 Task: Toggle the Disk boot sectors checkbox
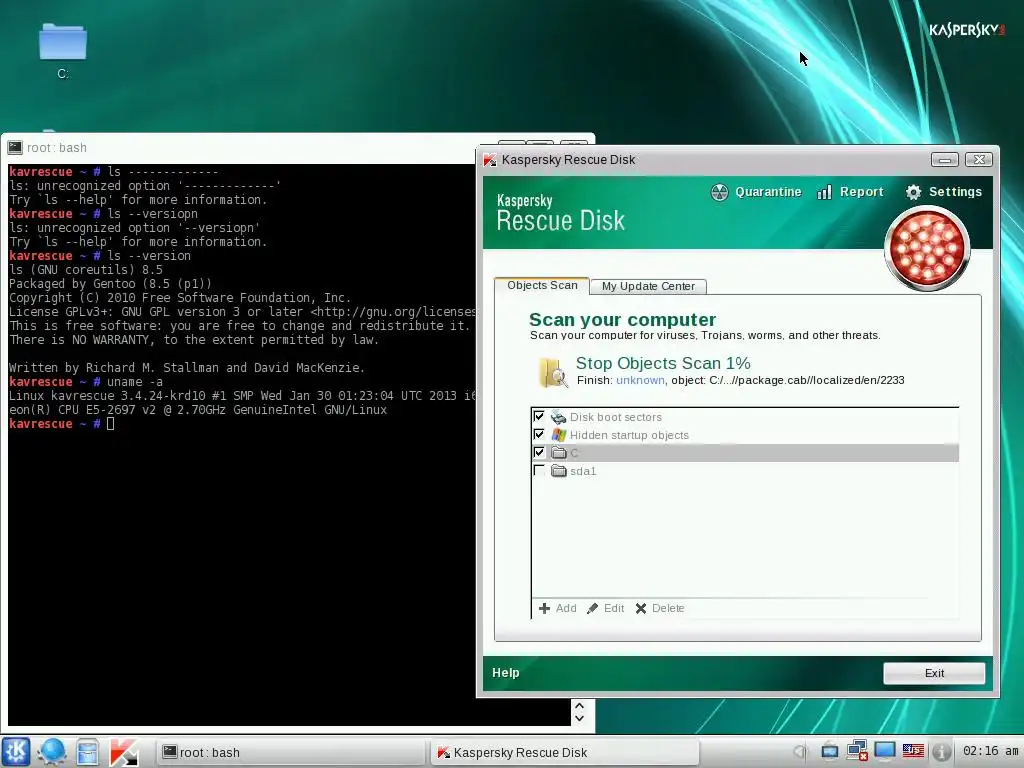click(539, 416)
